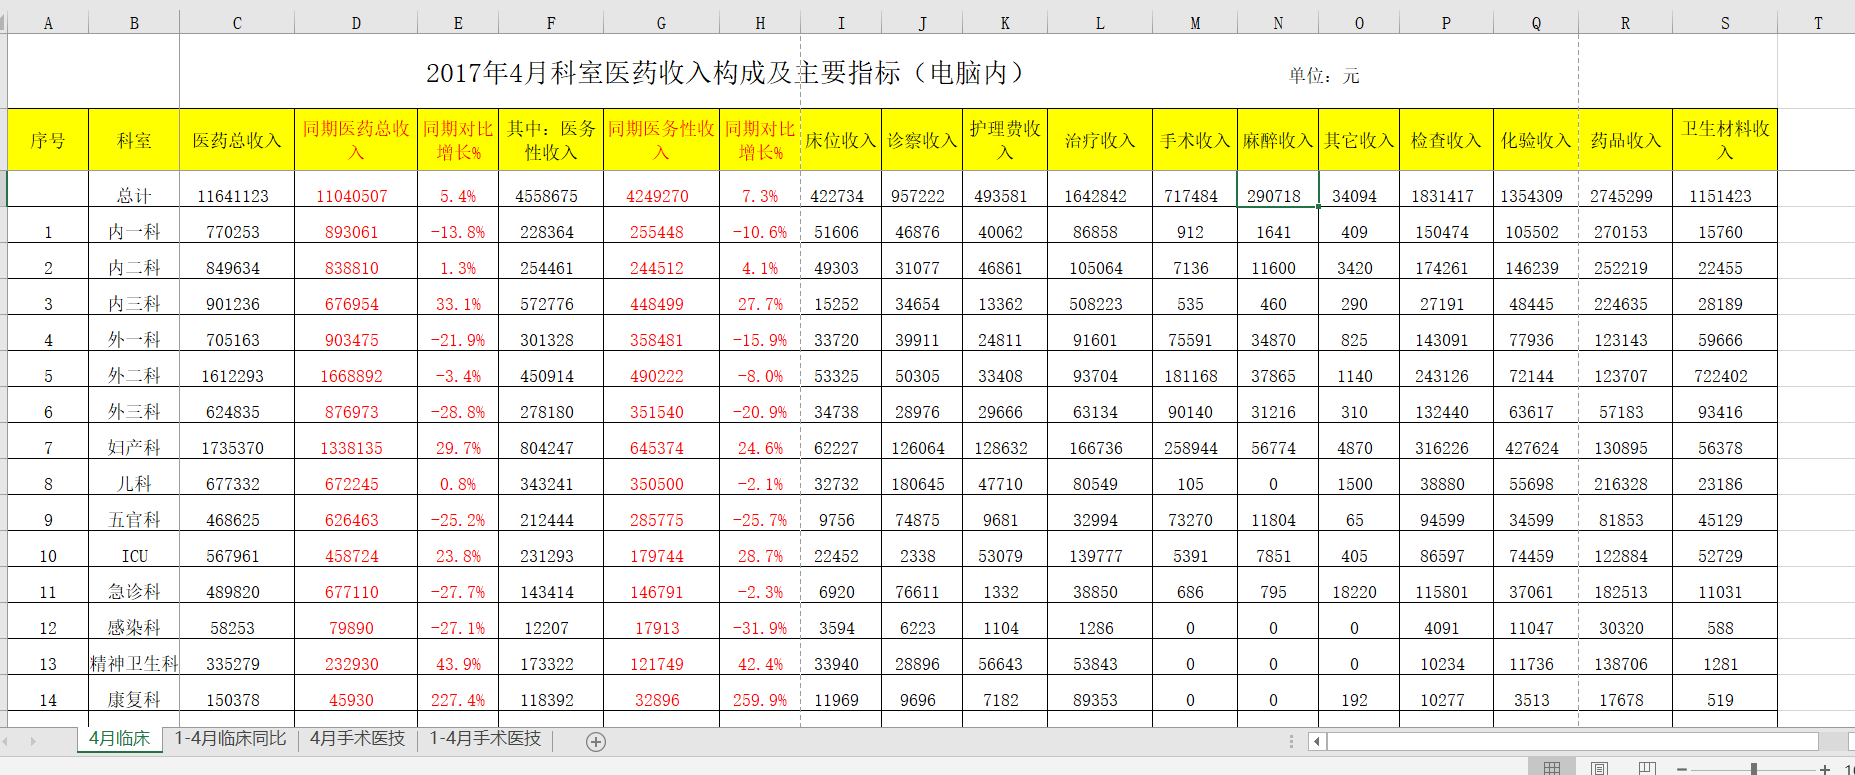
Task: Click the cell with value 2745299
Action: pos(1625,189)
